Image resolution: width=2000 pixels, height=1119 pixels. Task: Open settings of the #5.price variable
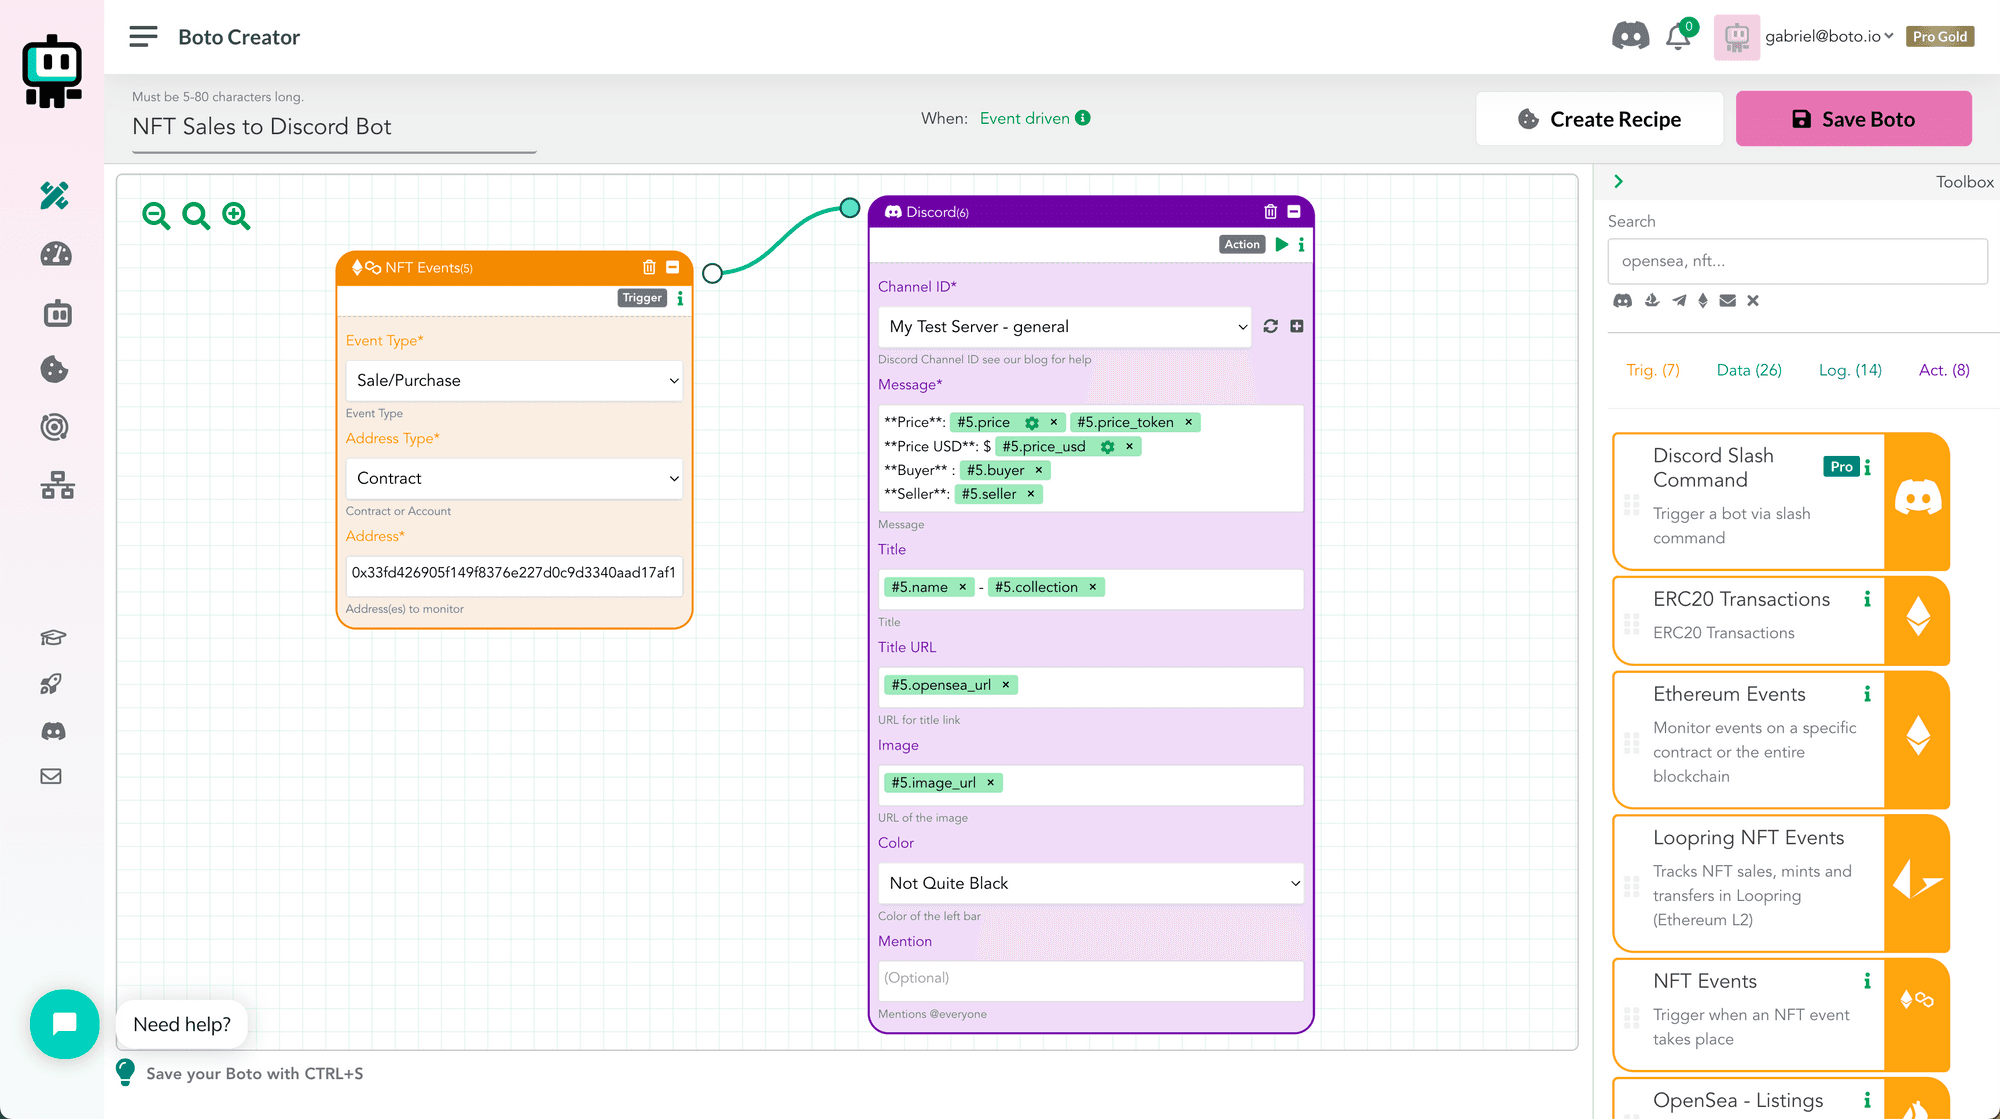[x=1032, y=423]
